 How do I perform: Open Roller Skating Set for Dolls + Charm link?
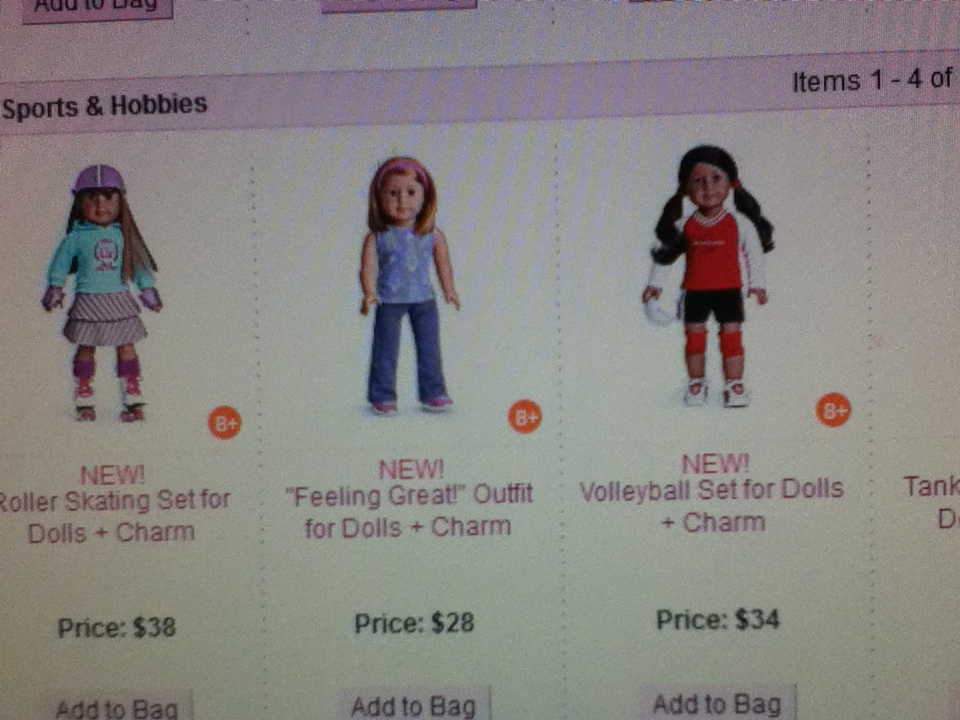click(113, 516)
